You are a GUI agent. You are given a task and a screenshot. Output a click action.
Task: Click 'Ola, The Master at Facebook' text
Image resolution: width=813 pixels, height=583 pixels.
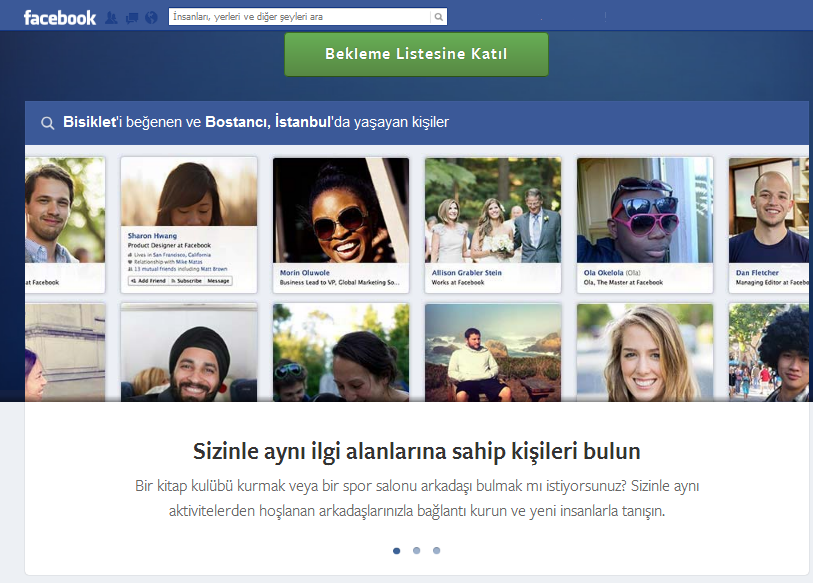point(623,282)
